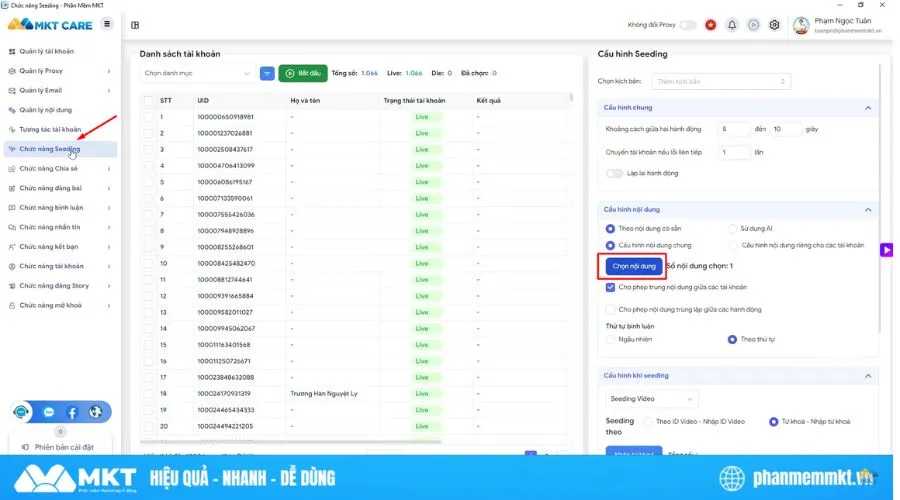
Task: Click the support headset icon
Action: (21, 412)
